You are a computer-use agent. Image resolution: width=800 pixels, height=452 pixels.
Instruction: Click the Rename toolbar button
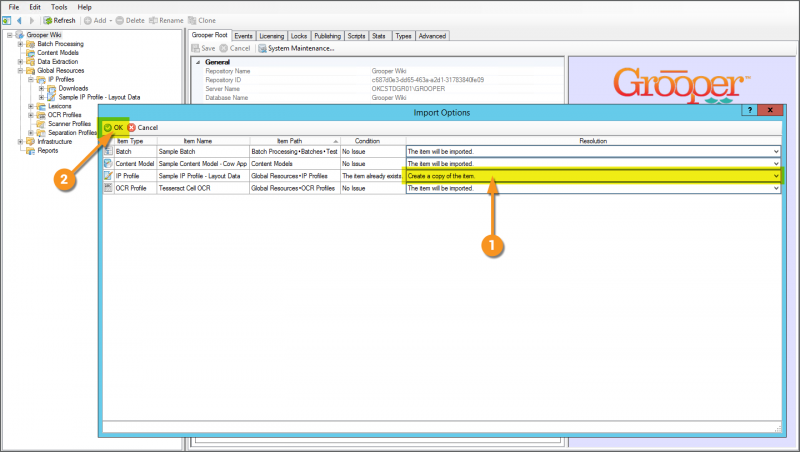[x=166, y=20]
